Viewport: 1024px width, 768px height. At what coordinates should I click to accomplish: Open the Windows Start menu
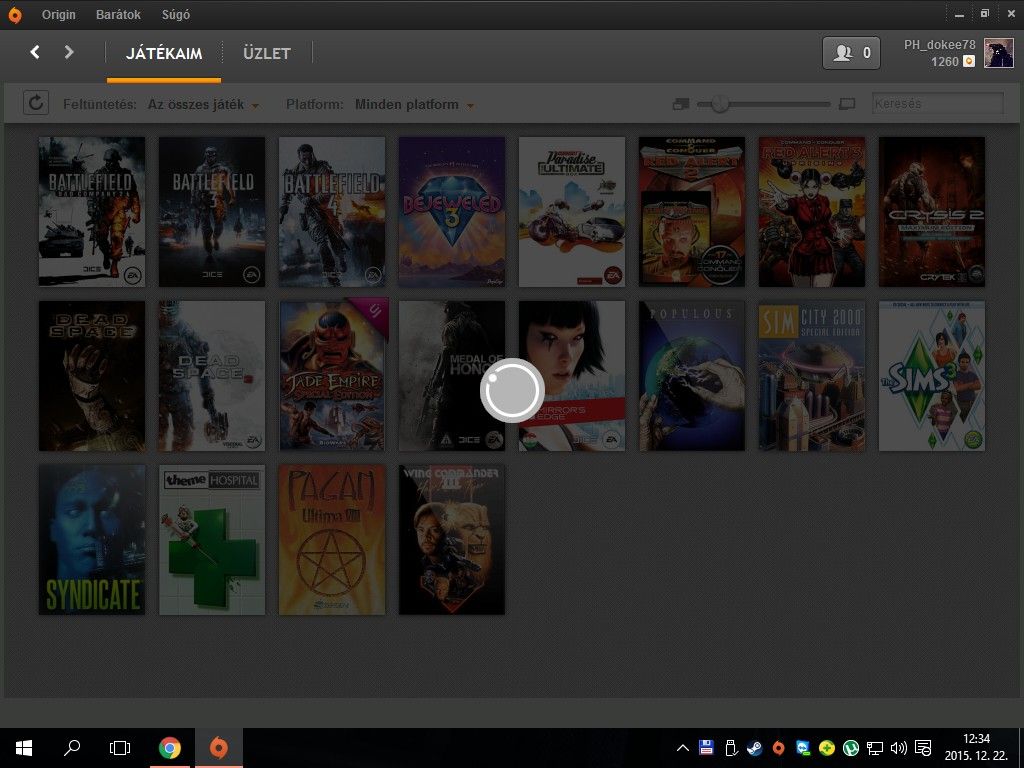(24, 748)
